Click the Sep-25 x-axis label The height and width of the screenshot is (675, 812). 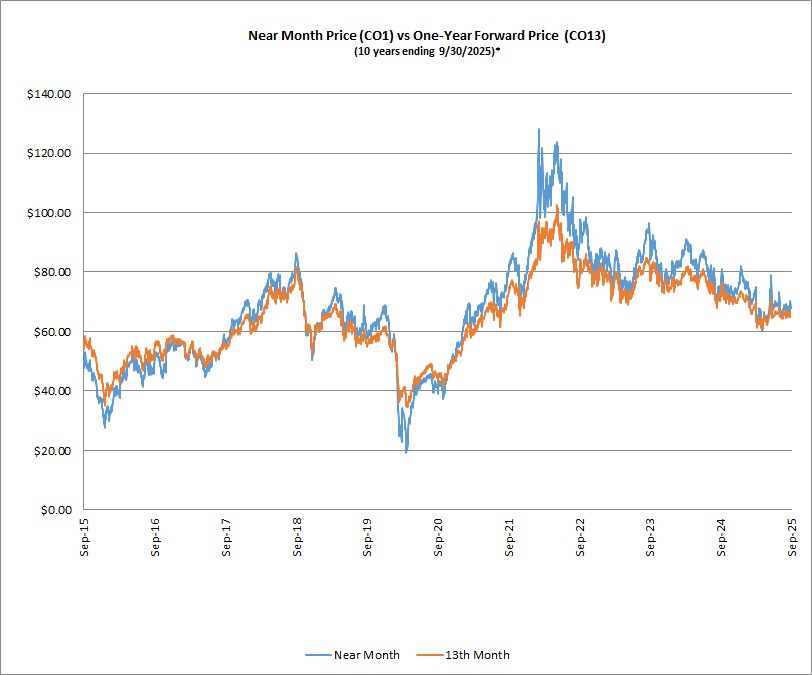tap(792, 537)
